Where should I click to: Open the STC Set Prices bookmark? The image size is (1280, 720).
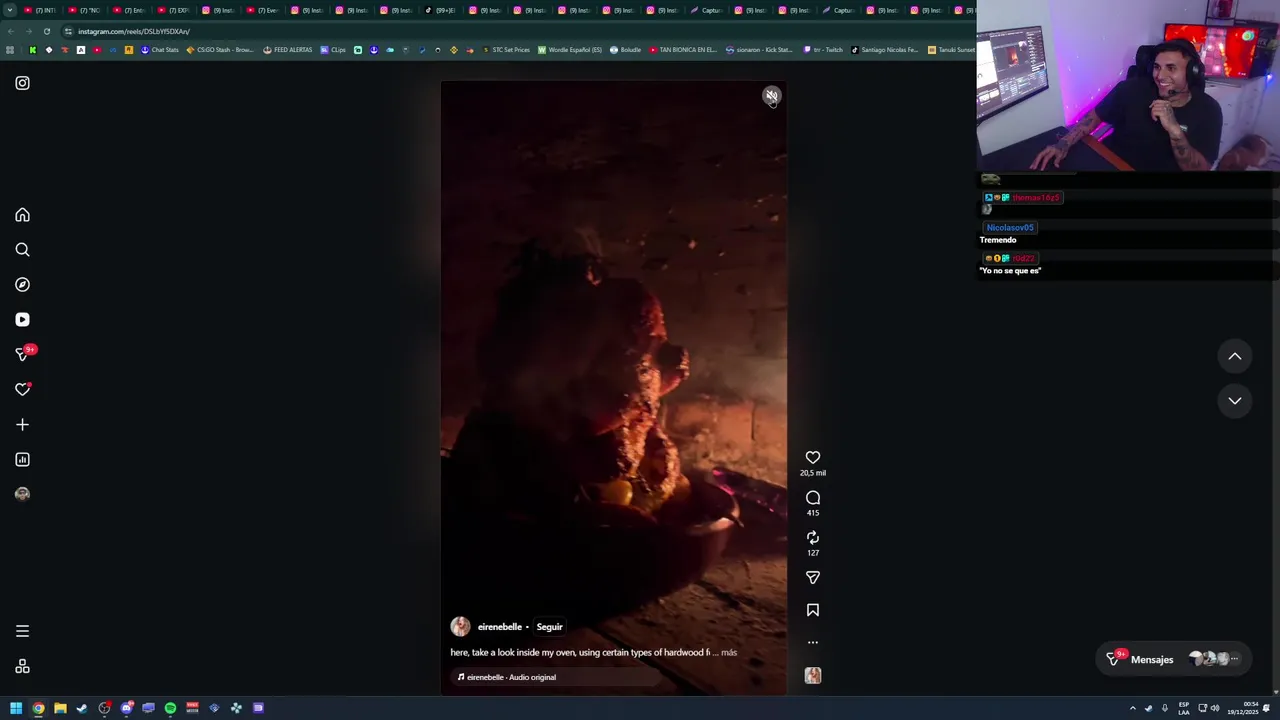click(506, 50)
